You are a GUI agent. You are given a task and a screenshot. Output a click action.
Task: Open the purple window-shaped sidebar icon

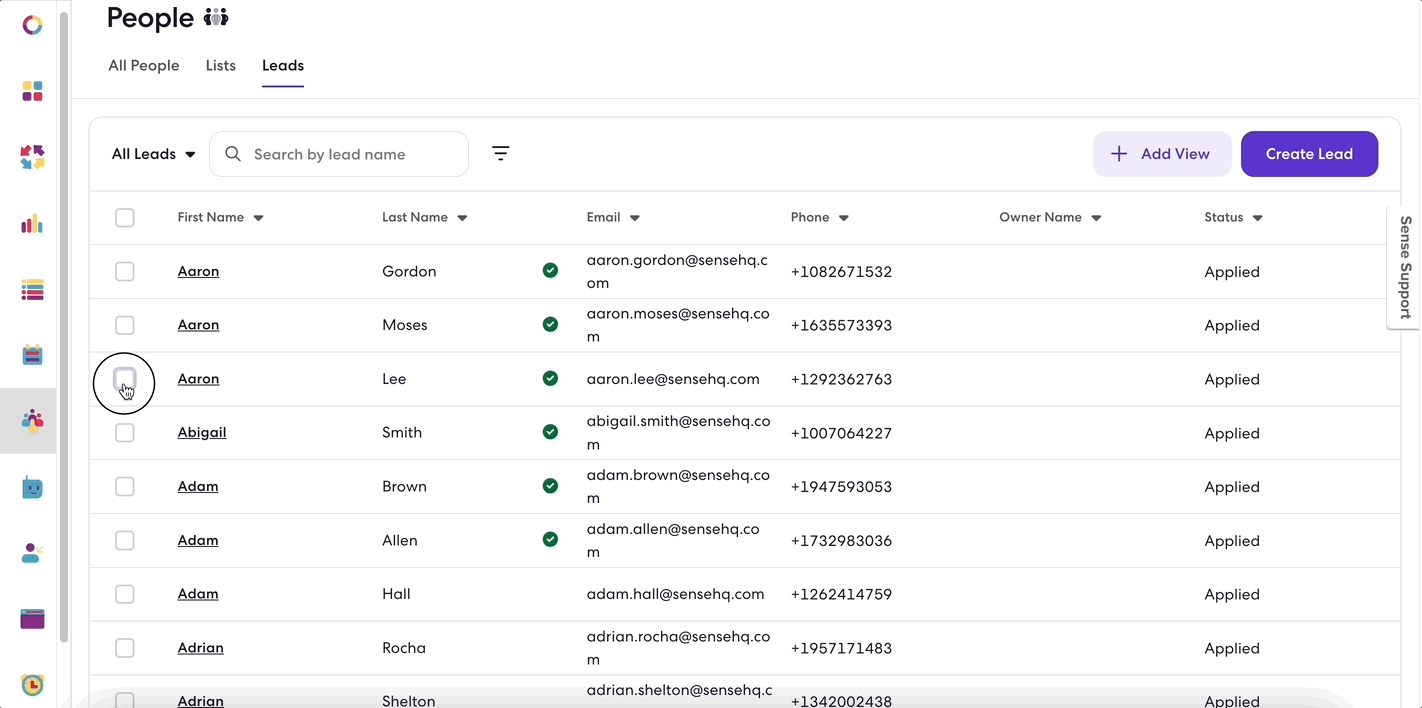pyautogui.click(x=32, y=619)
